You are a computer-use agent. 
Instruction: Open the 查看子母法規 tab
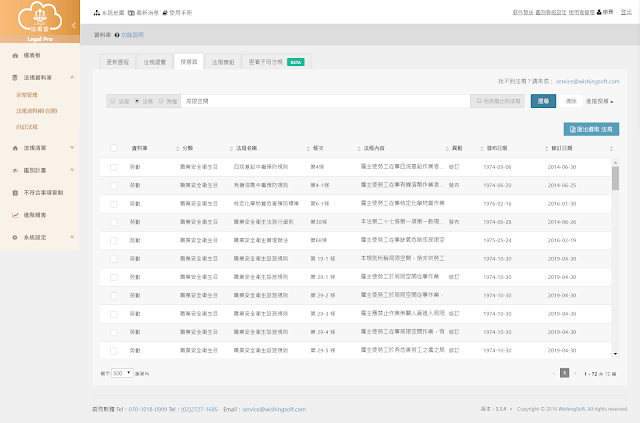[277, 62]
